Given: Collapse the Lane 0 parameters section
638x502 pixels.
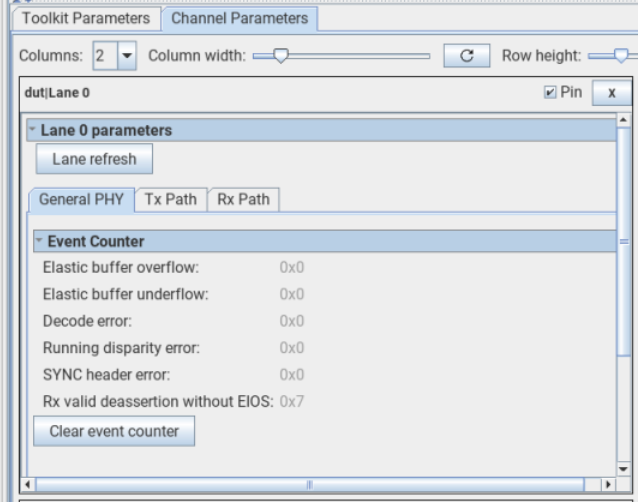Looking at the screenshot, I should pos(33,130).
